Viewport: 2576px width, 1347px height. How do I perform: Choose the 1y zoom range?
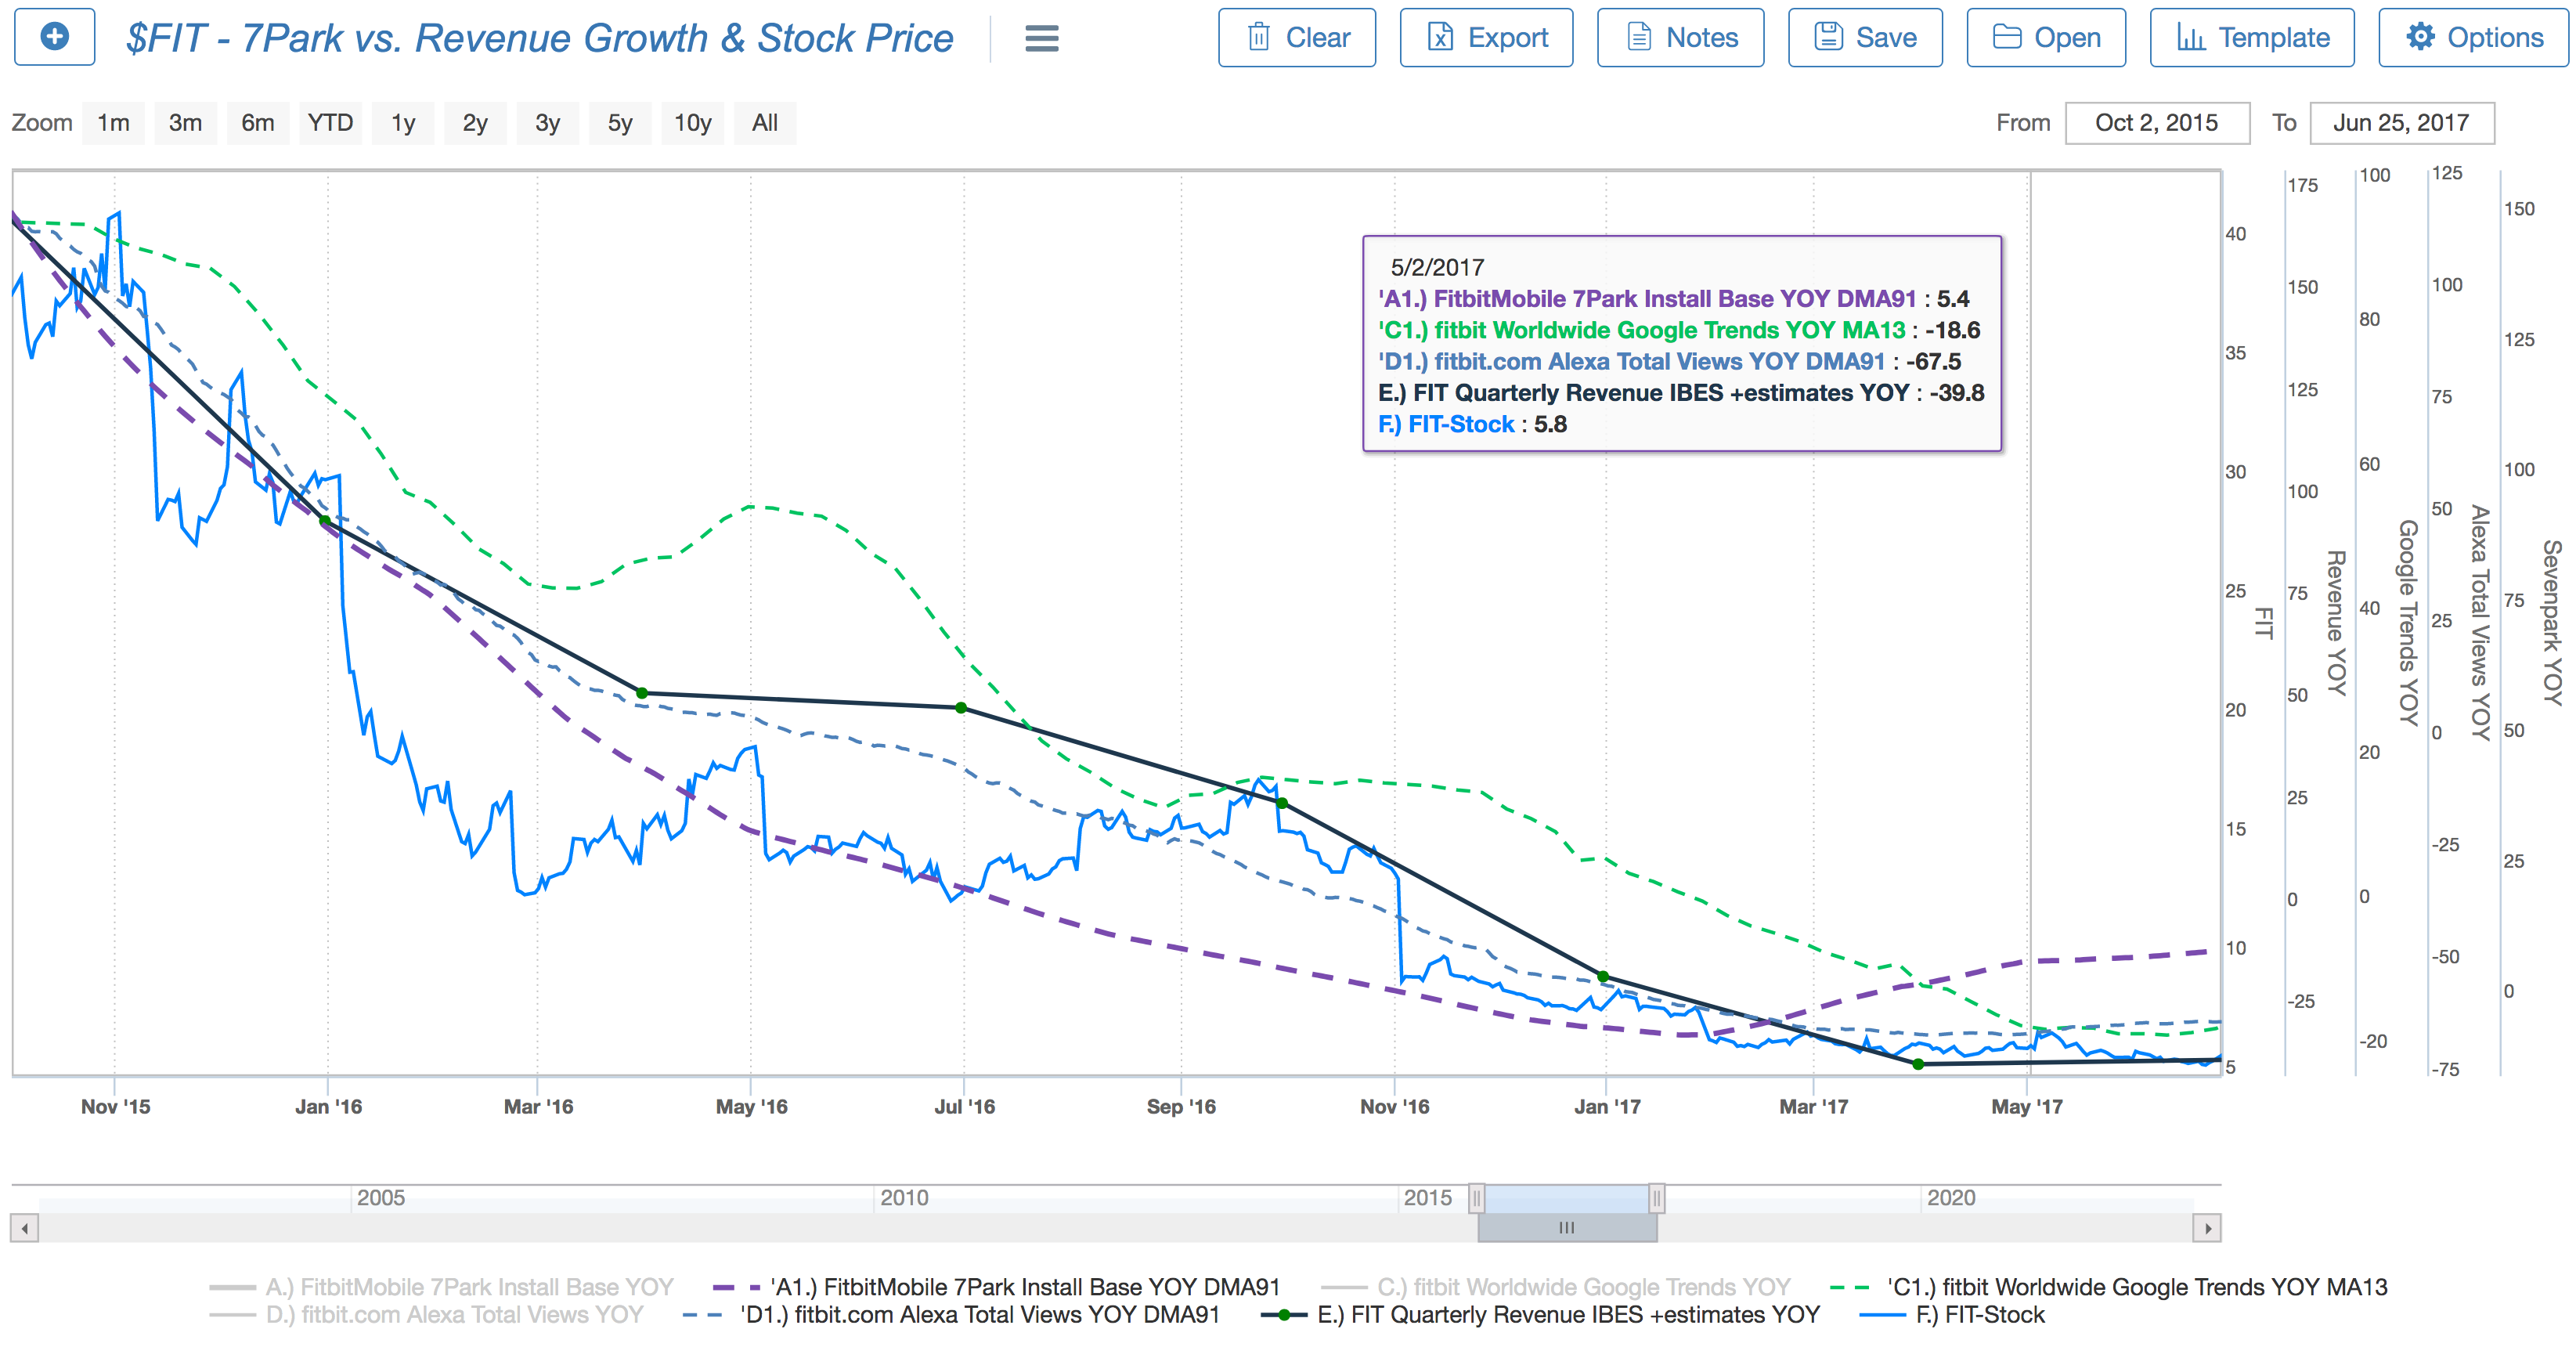coord(403,123)
